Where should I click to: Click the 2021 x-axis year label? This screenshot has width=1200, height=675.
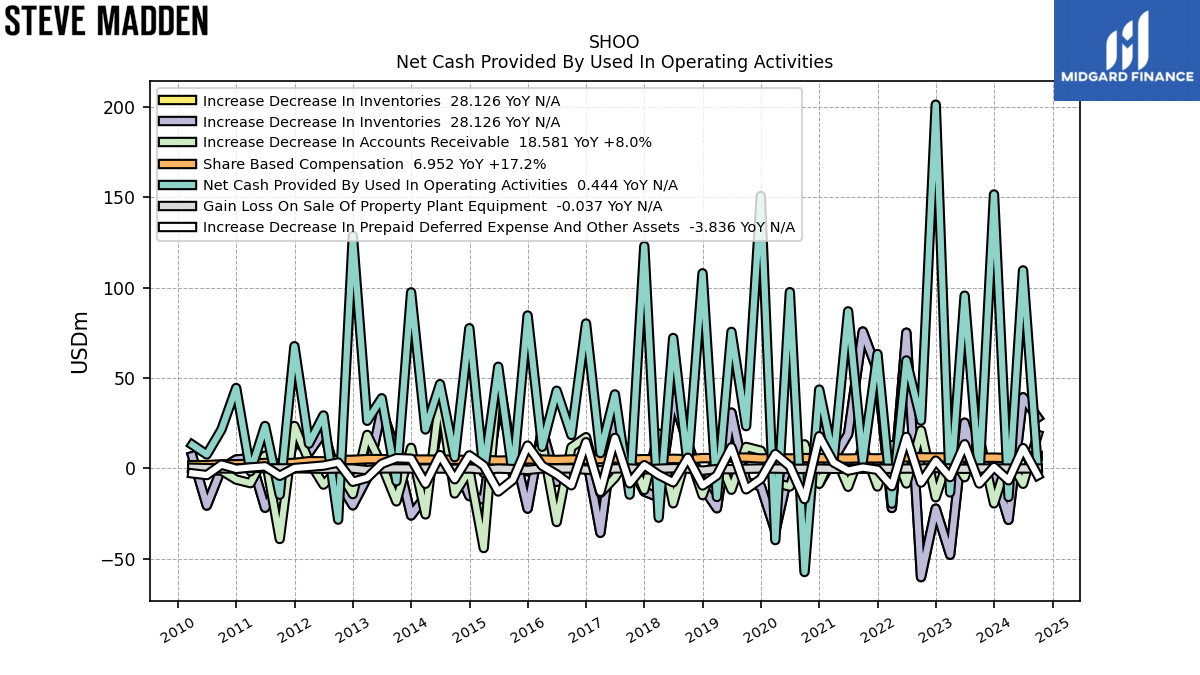817,628
